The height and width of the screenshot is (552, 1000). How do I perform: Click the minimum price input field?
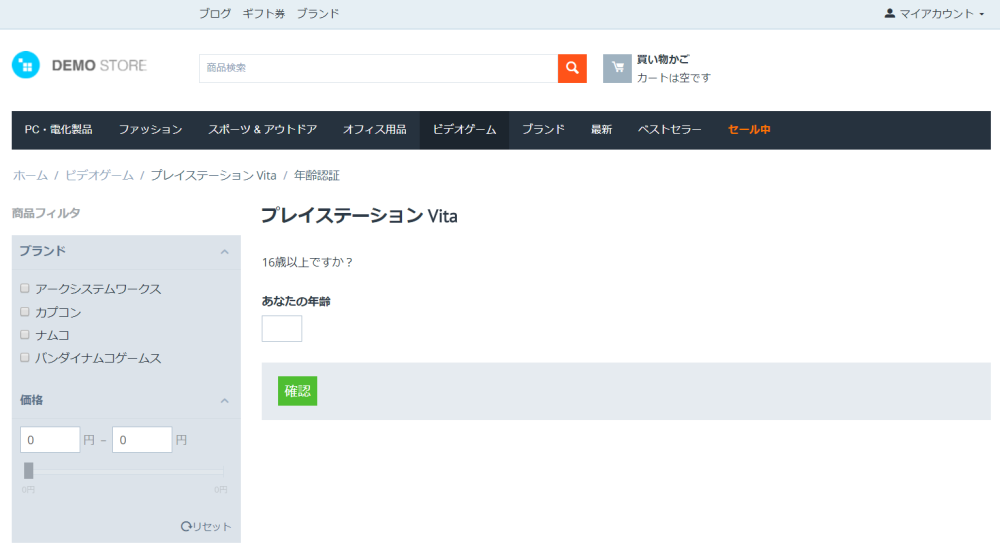click(50, 440)
